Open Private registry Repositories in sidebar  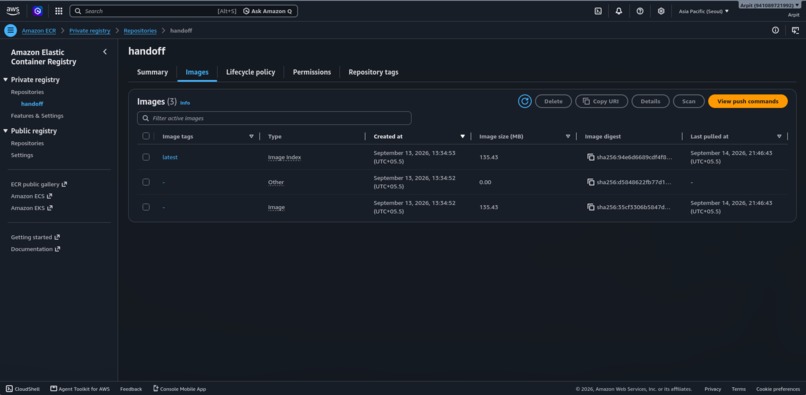coord(27,92)
